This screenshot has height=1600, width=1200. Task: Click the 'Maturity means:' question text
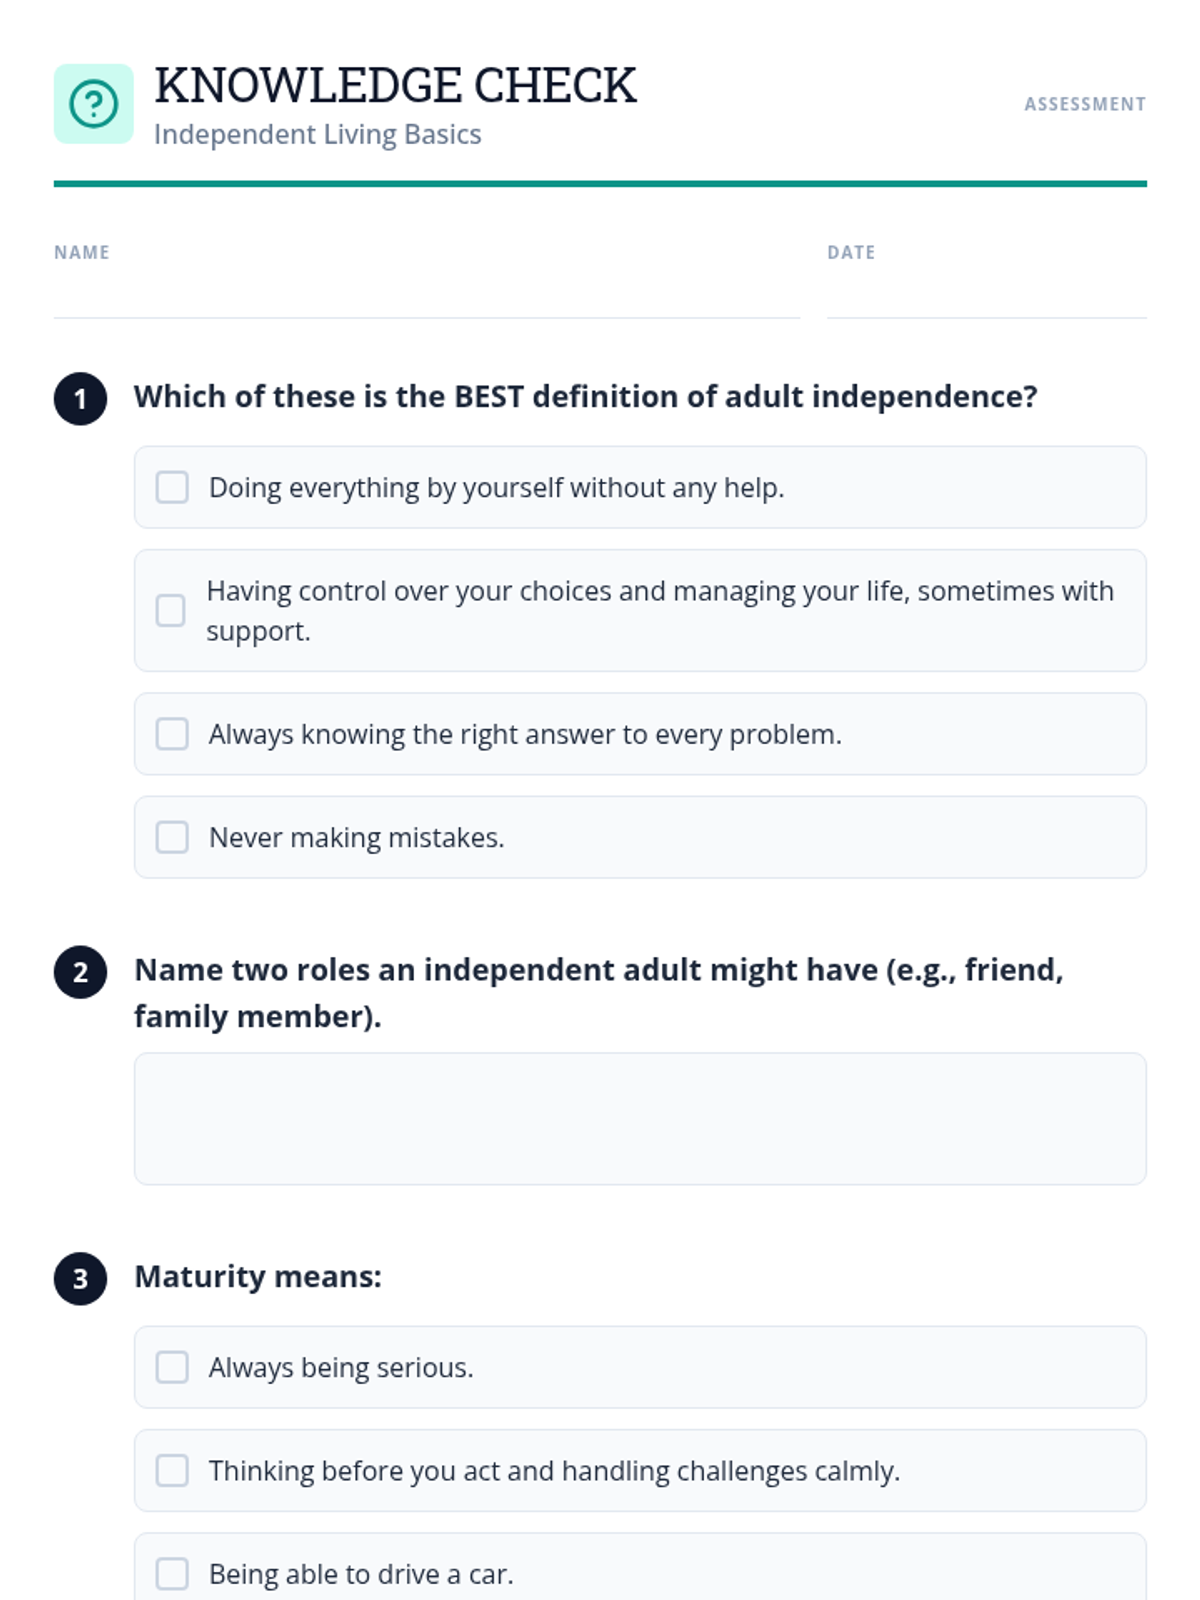click(258, 1277)
